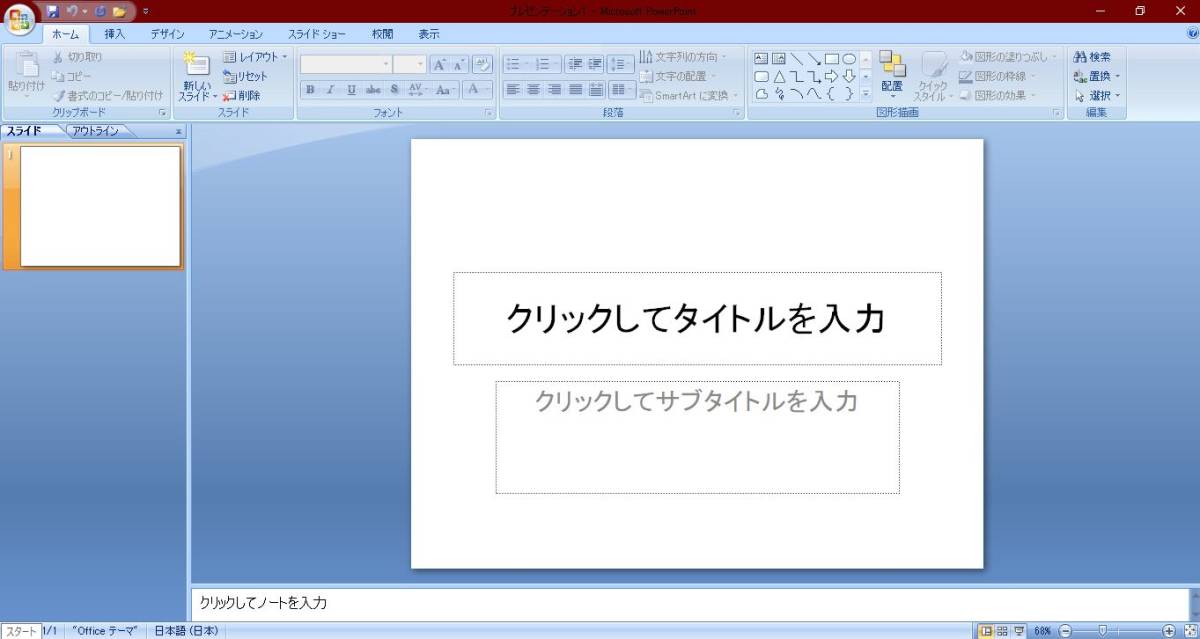The height and width of the screenshot is (639, 1200).
Task: Start slide show view from status bar
Action: coord(1018,631)
